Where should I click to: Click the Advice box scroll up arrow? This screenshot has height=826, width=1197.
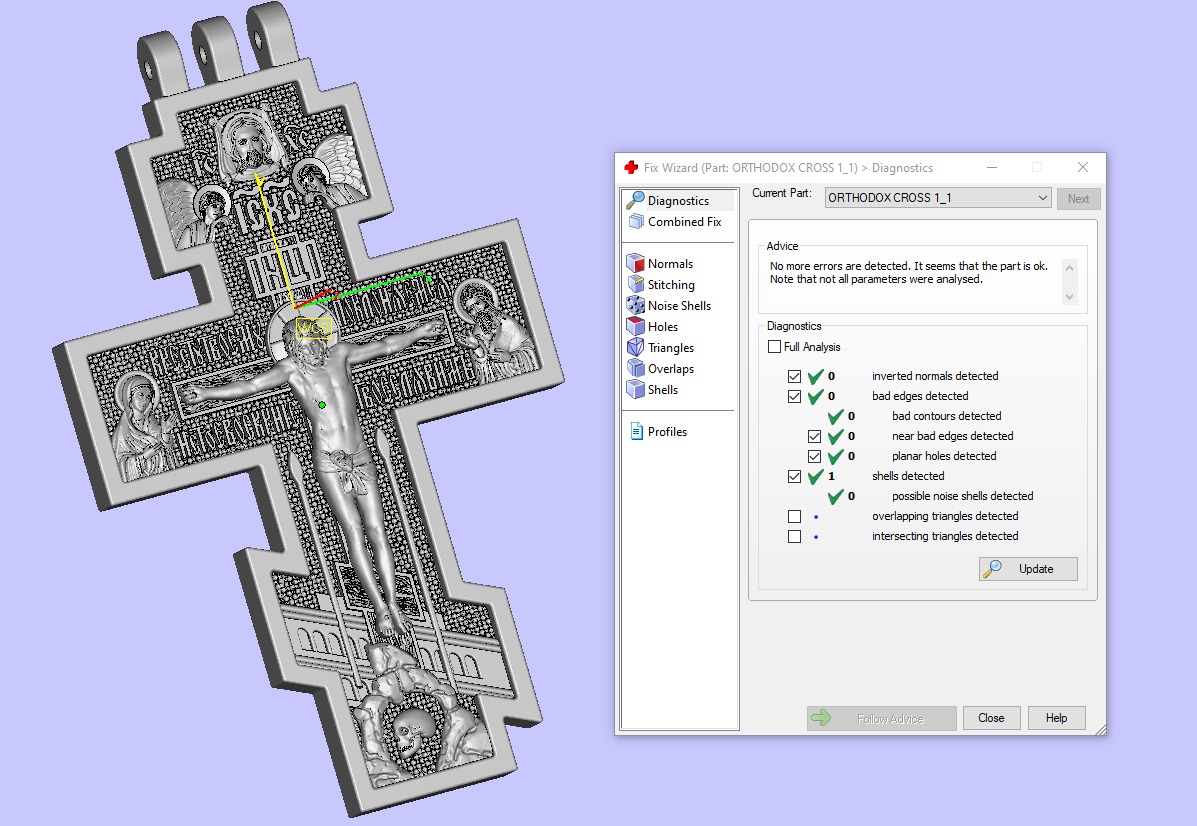[x=1070, y=268]
